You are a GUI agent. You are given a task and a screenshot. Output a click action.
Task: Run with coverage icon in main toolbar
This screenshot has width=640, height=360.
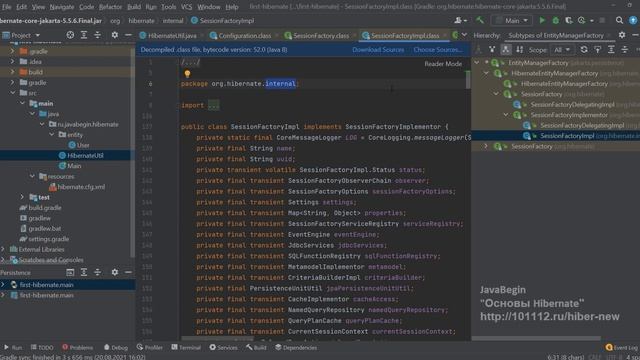pos(569,20)
